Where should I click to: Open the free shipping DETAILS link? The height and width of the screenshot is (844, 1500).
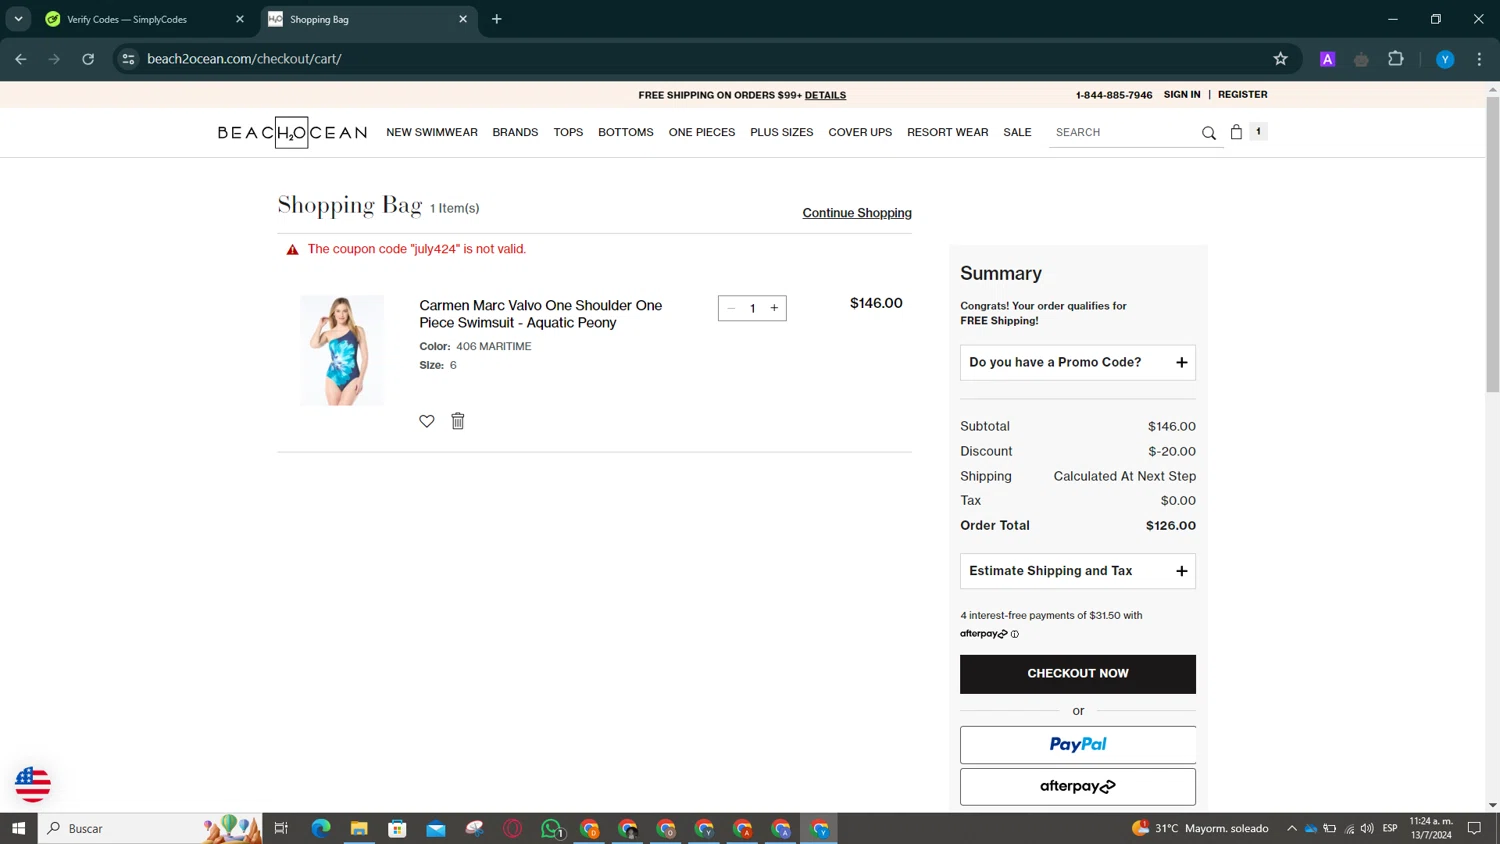tap(825, 95)
